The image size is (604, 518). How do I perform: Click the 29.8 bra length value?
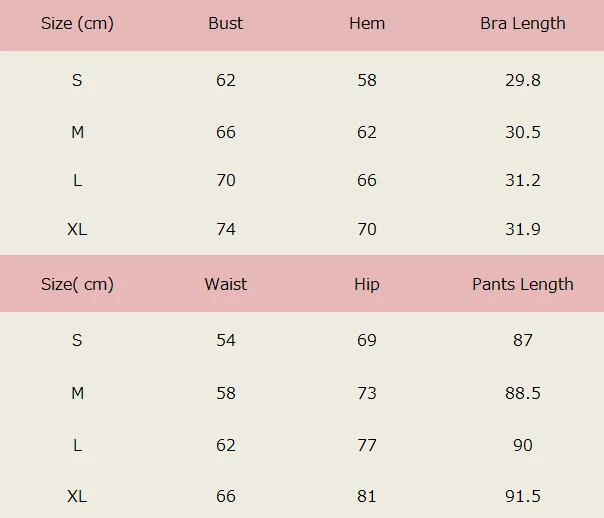coord(523,80)
